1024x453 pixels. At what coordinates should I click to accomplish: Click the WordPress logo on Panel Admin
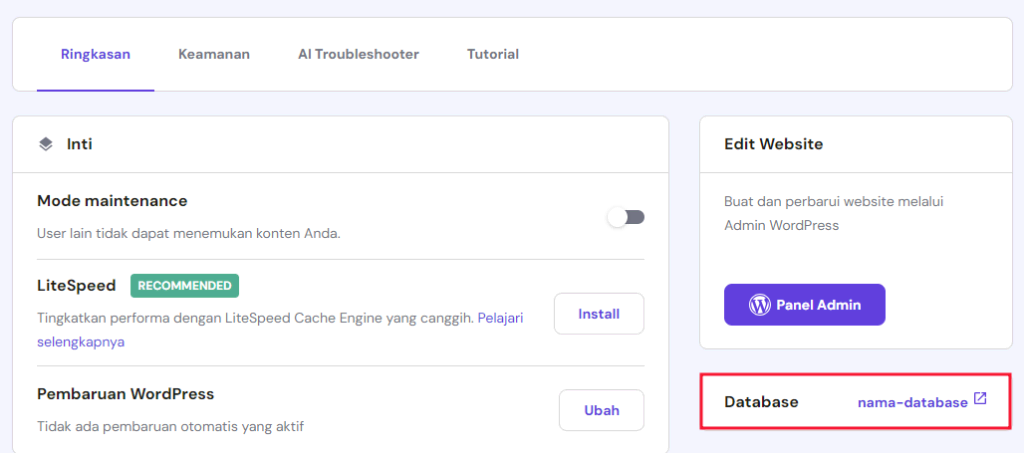pos(760,304)
